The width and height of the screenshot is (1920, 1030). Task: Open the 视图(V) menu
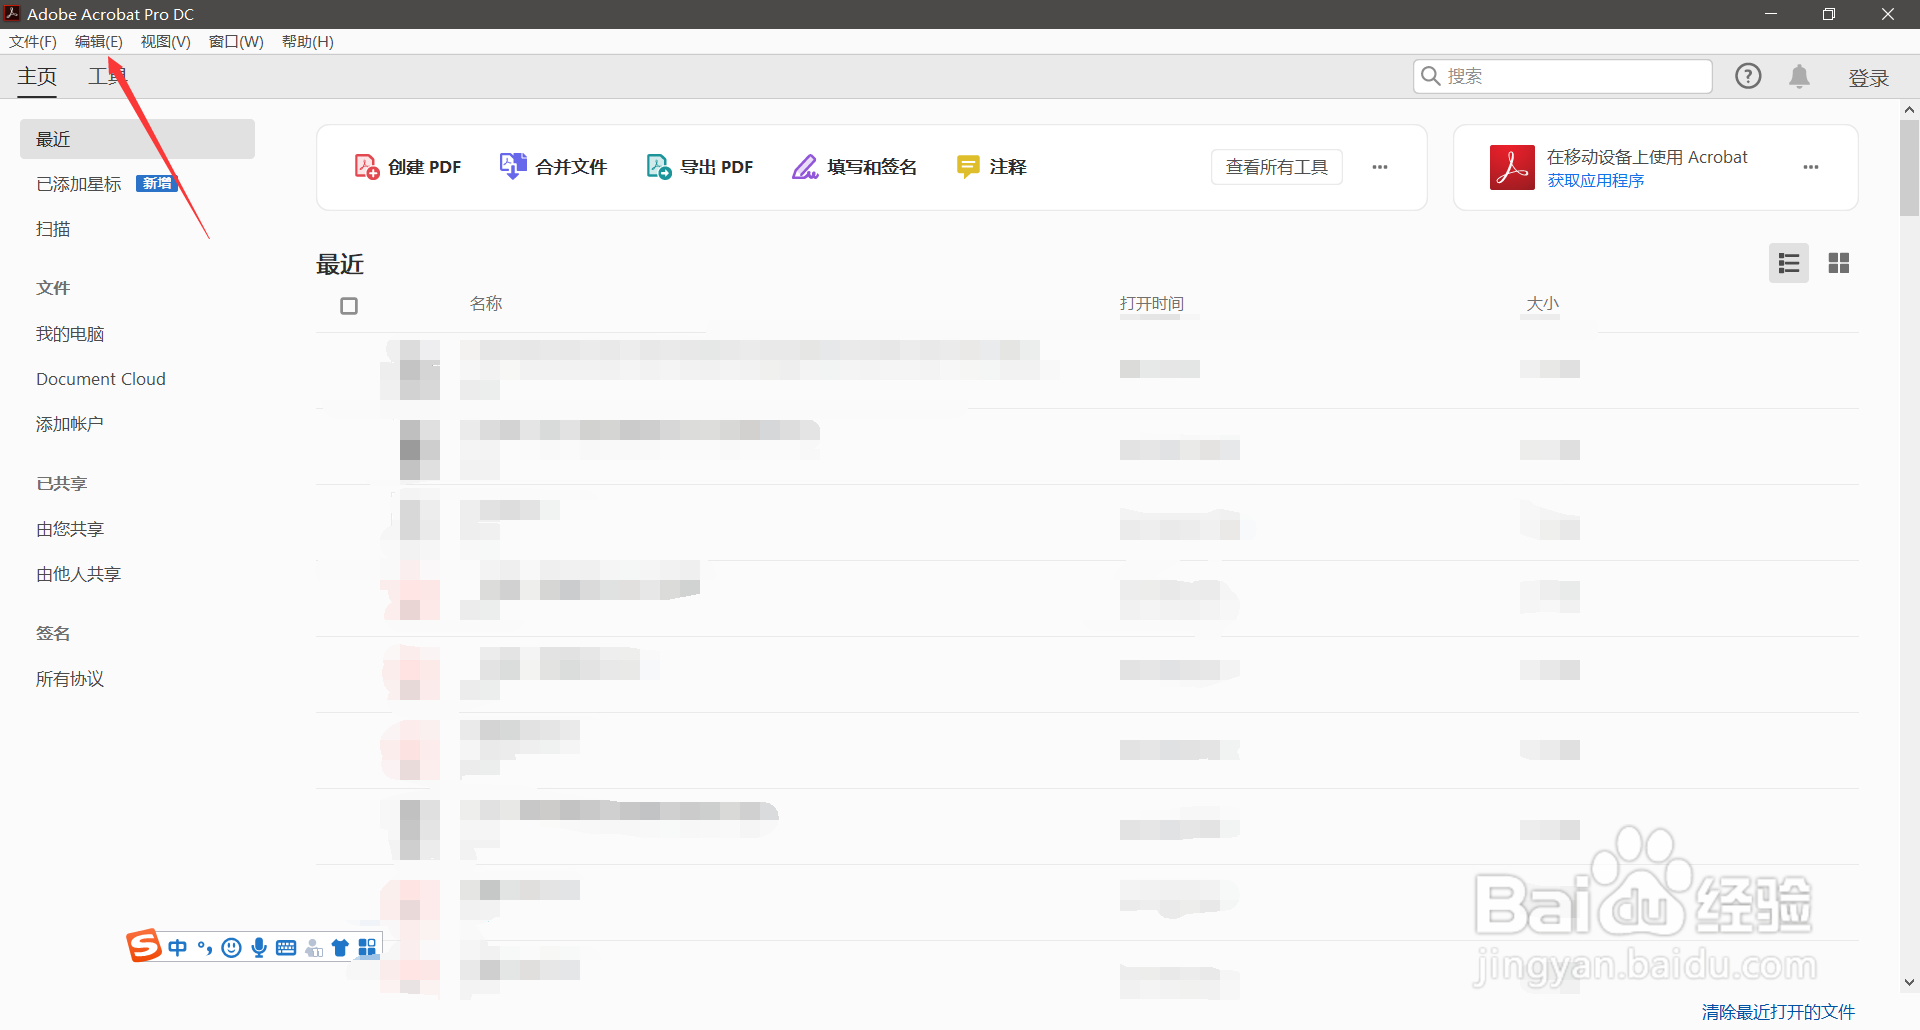pos(166,42)
